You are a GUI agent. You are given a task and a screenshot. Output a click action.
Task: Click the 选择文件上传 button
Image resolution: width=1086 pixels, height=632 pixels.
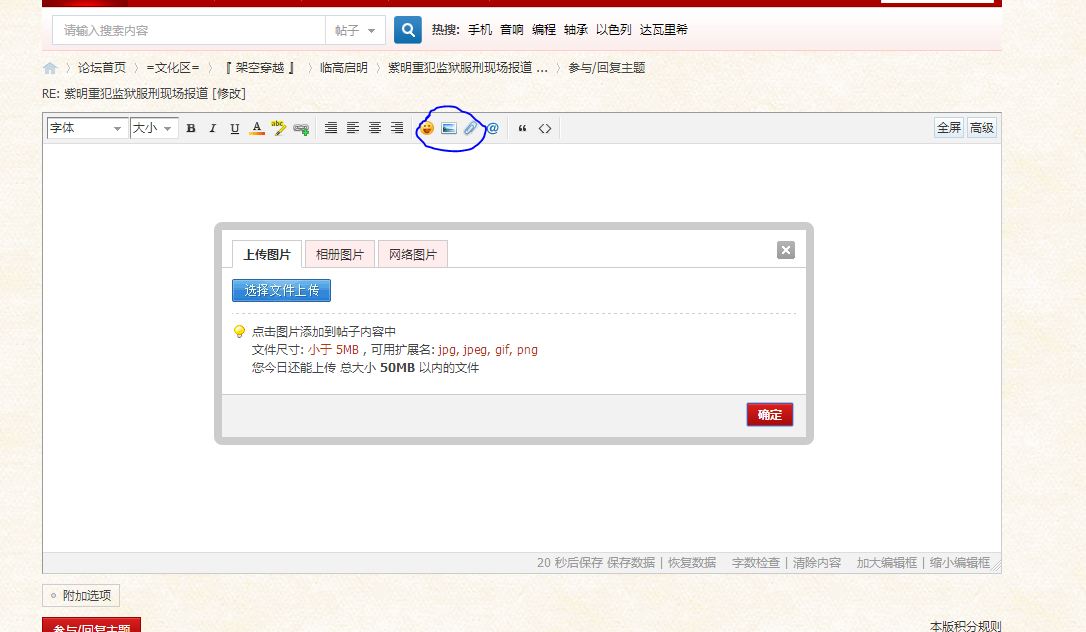281,290
